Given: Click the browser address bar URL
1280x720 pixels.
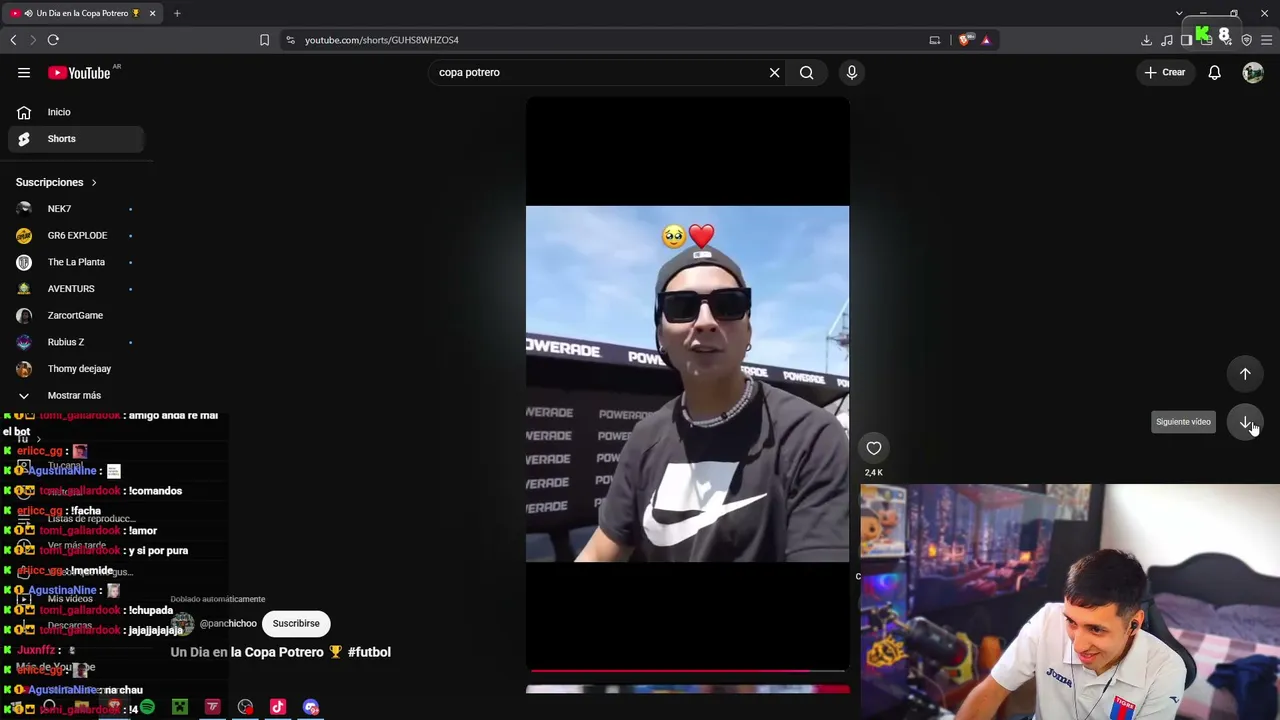Looking at the screenshot, I should coord(382,40).
